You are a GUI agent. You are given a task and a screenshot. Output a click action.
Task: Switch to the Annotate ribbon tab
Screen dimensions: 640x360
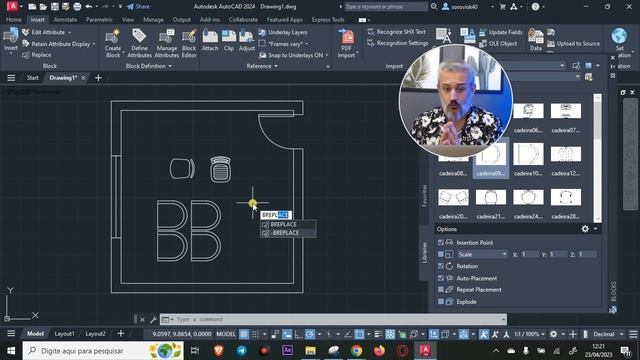pos(65,20)
